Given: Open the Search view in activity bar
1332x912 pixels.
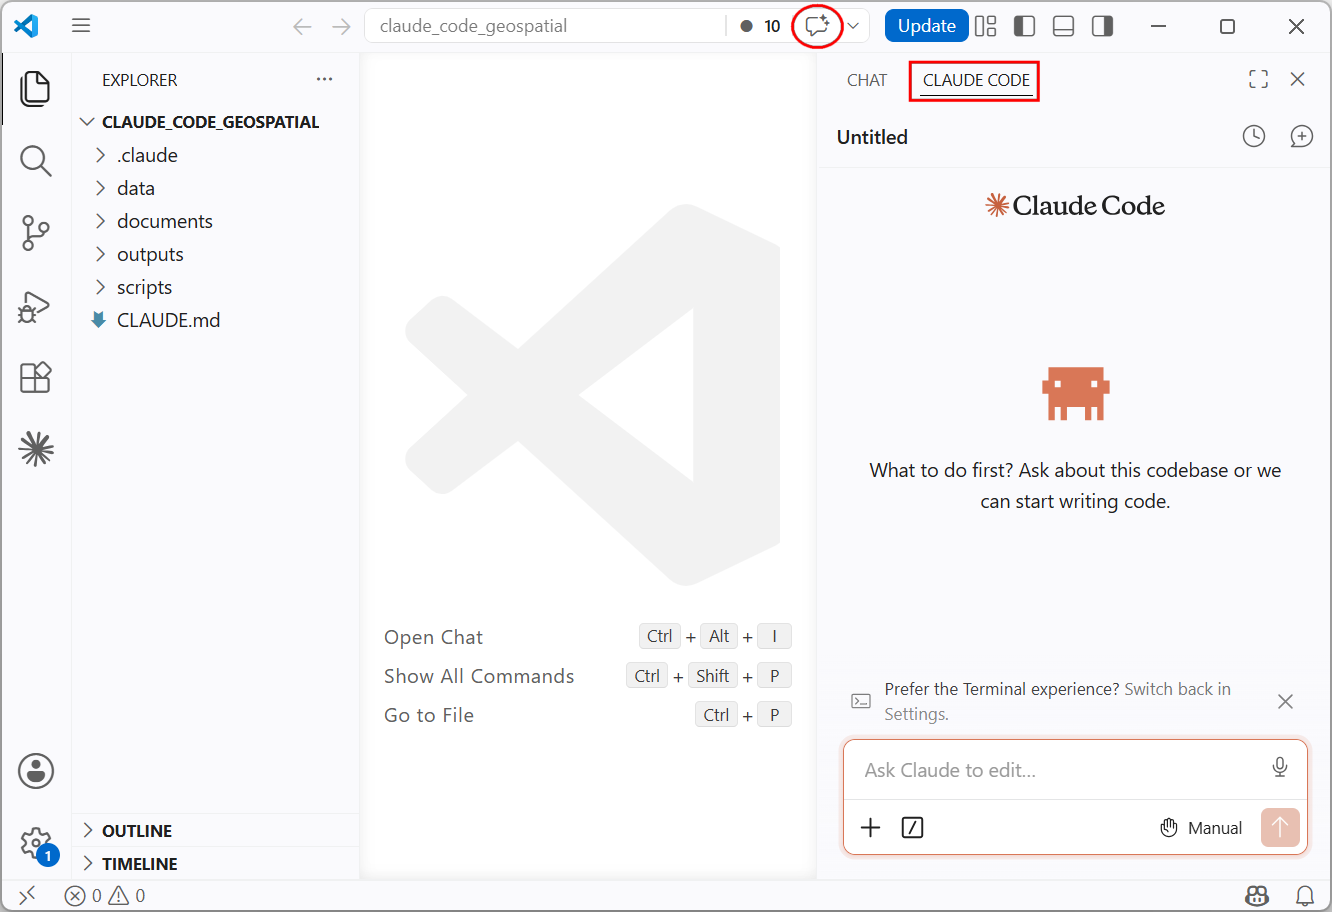Looking at the screenshot, I should [35, 160].
